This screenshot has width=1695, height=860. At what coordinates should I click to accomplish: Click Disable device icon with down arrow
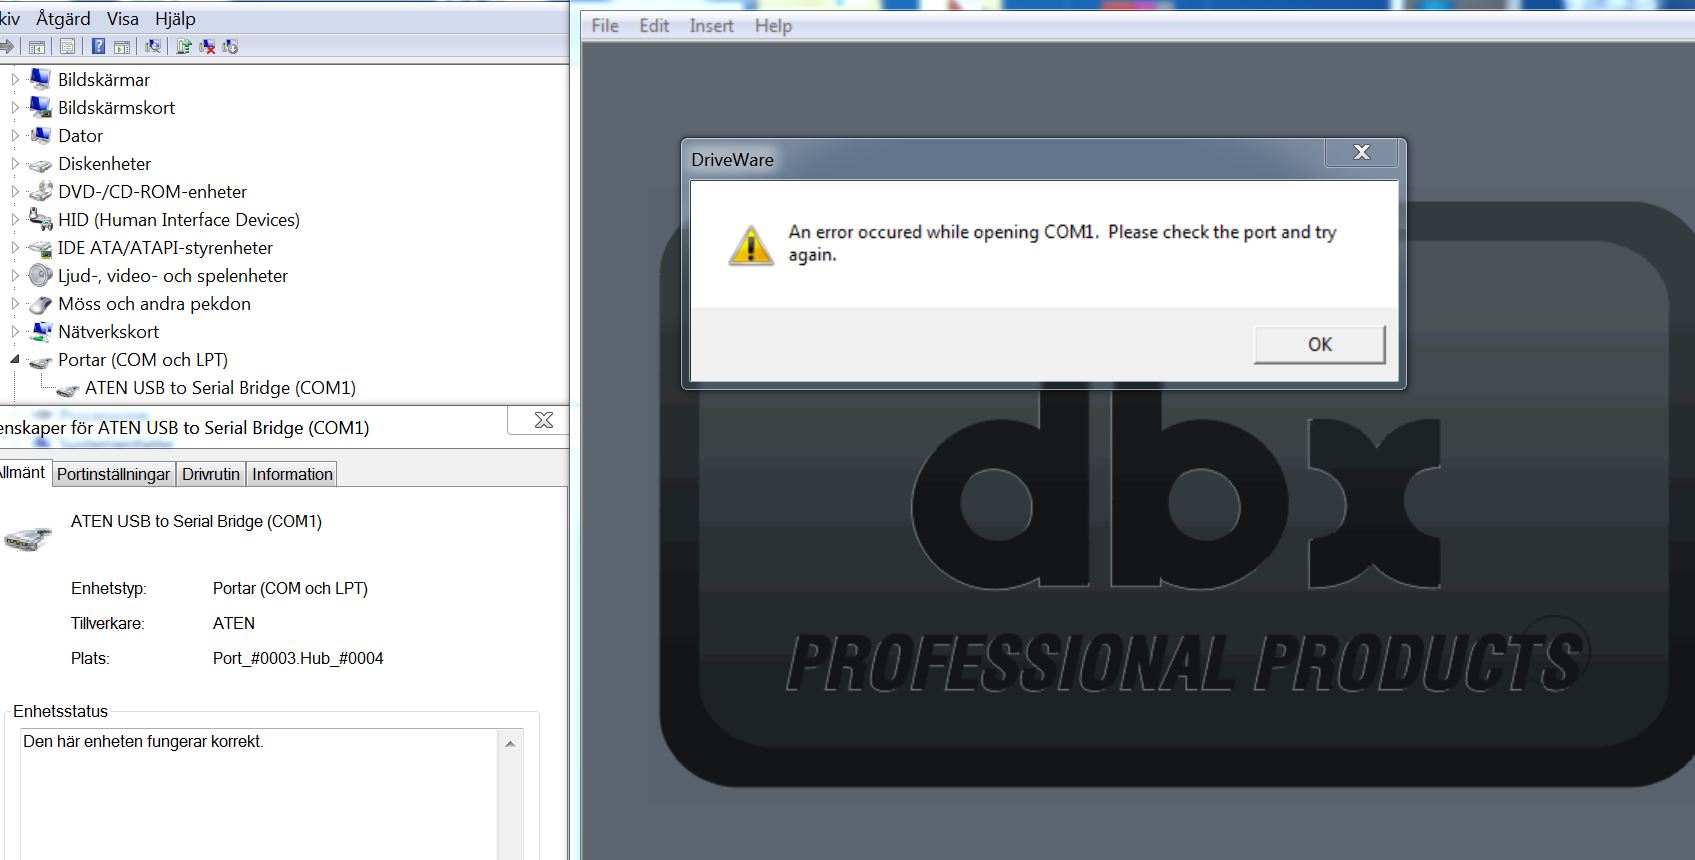click(x=230, y=46)
